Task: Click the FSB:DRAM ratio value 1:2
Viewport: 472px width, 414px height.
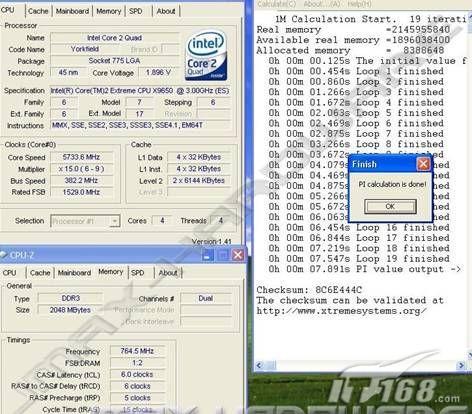Action: (x=137, y=363)
